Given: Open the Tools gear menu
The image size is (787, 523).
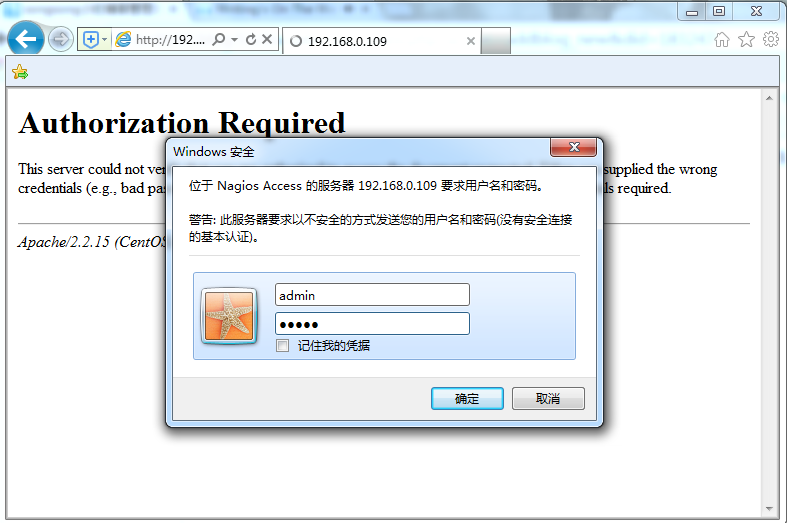Looking at the screenshot, I should pyautogui.click(x=771, y=39).
